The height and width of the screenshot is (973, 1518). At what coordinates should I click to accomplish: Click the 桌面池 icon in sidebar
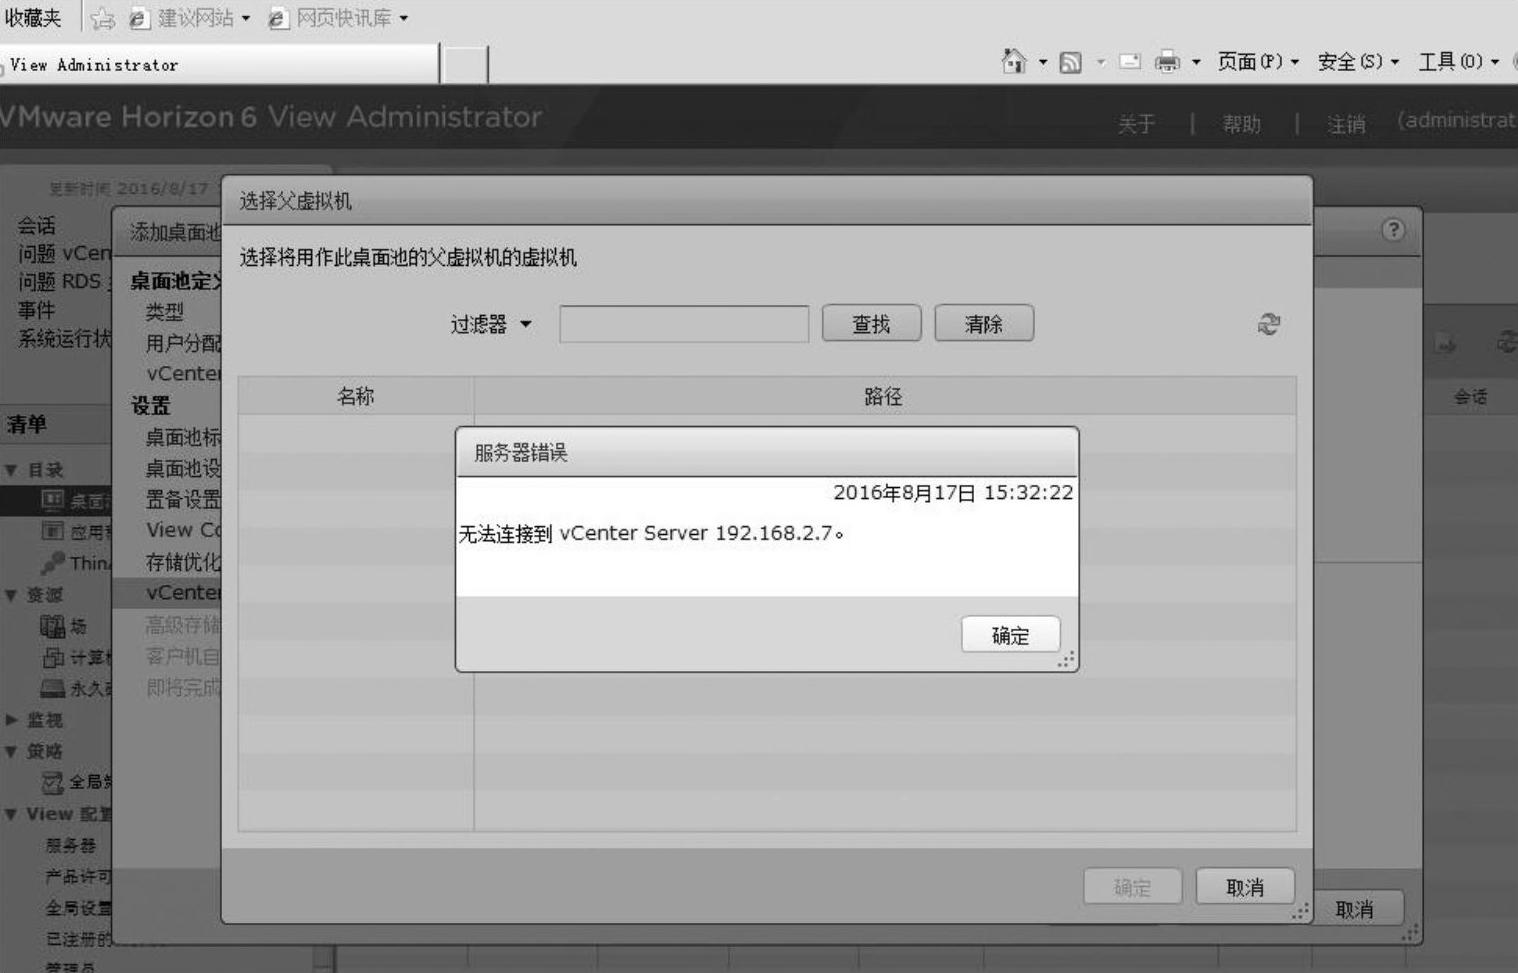click(x=53, y=500)
